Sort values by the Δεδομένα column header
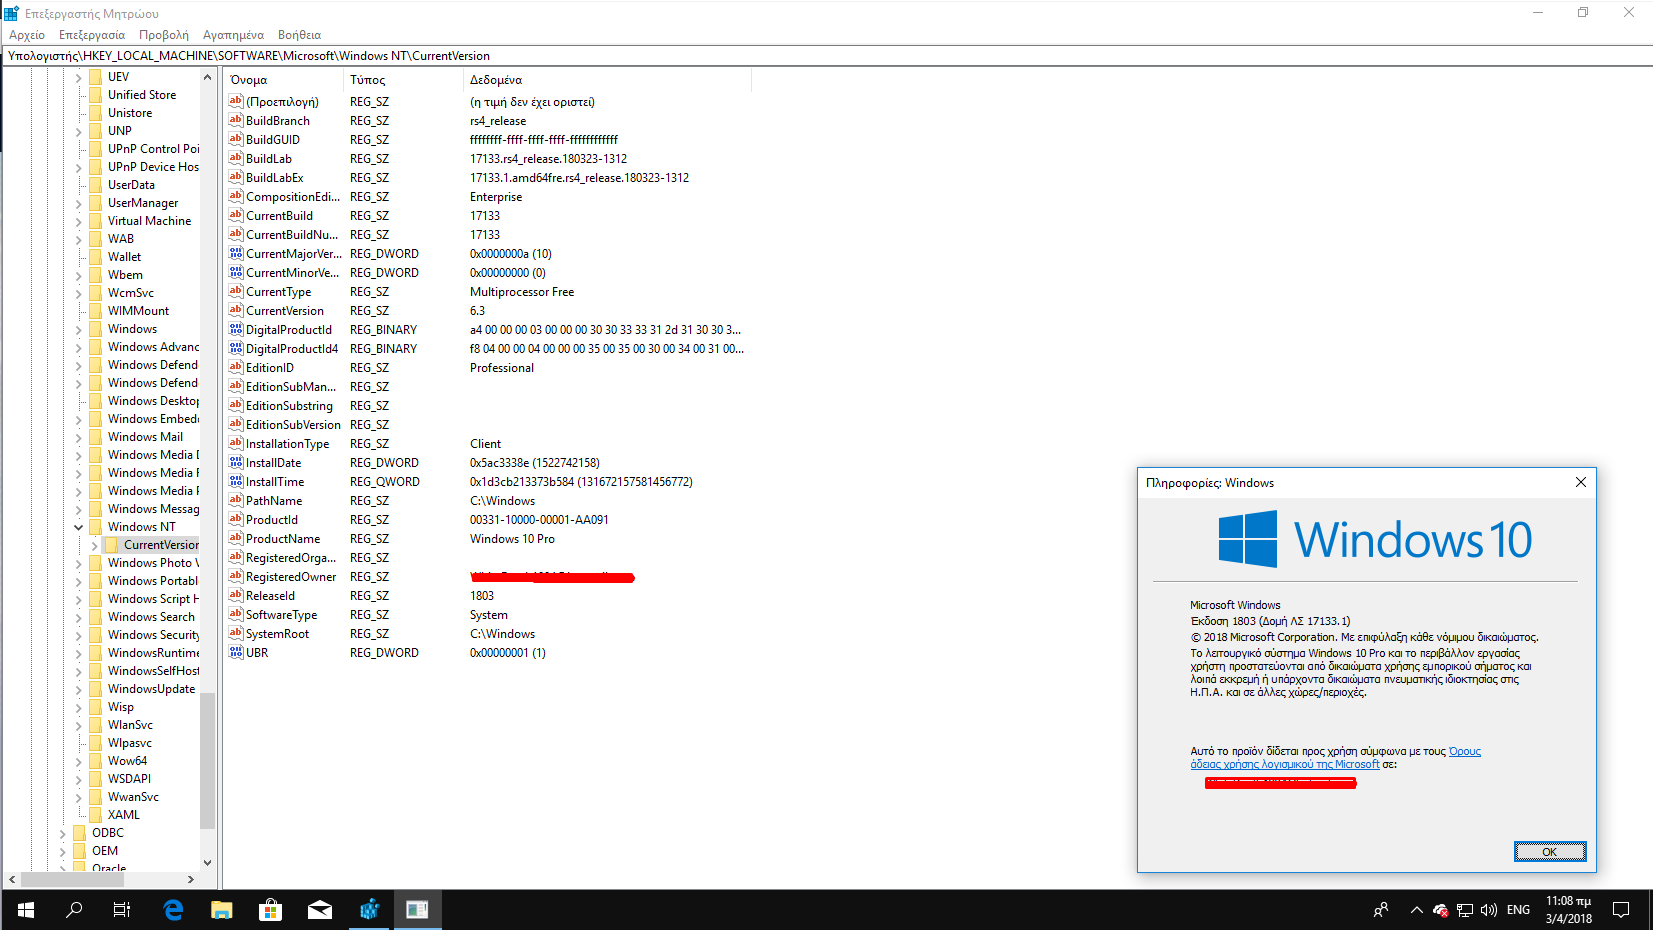Viewport: 1653px width, 930px height. point(608,80)
